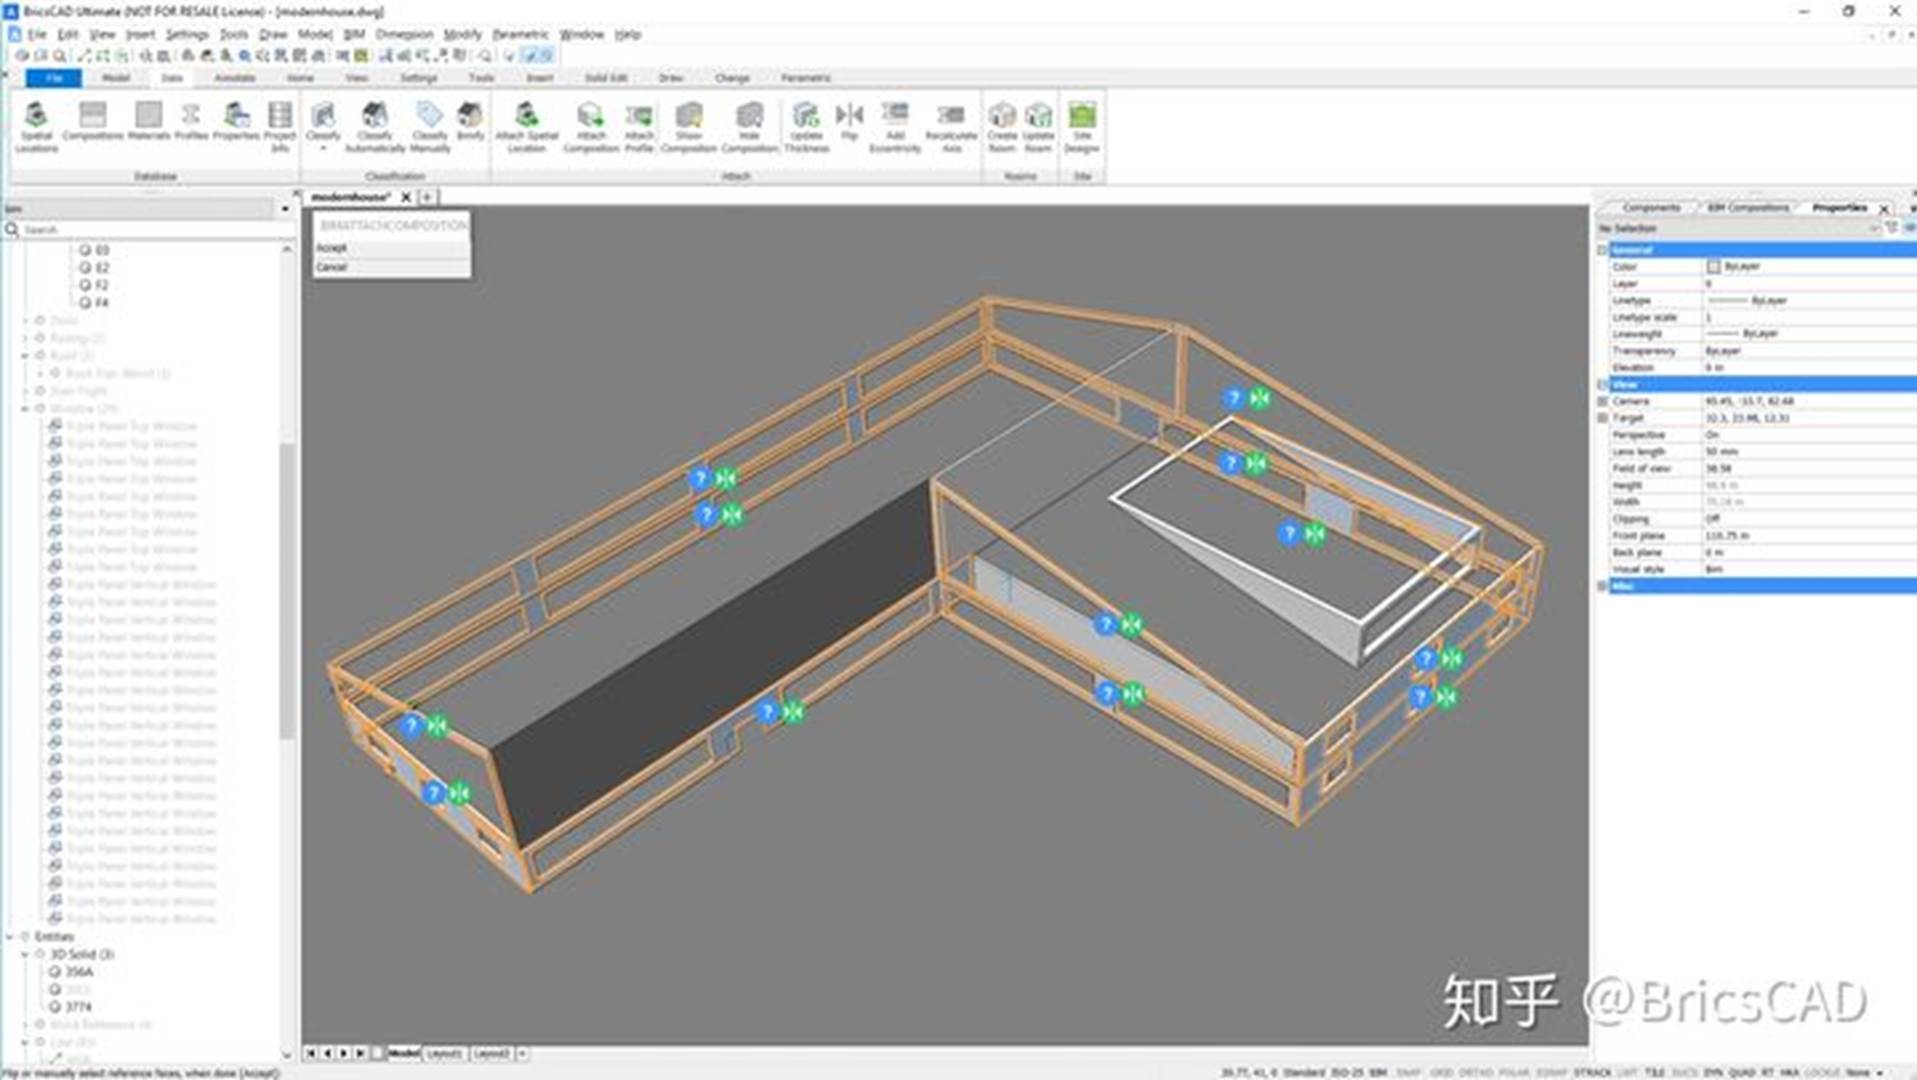The height and width of the screenshot is (1080, 1917).
Task: Click the Color ByLayer swatch
Action: [1713, 266]
